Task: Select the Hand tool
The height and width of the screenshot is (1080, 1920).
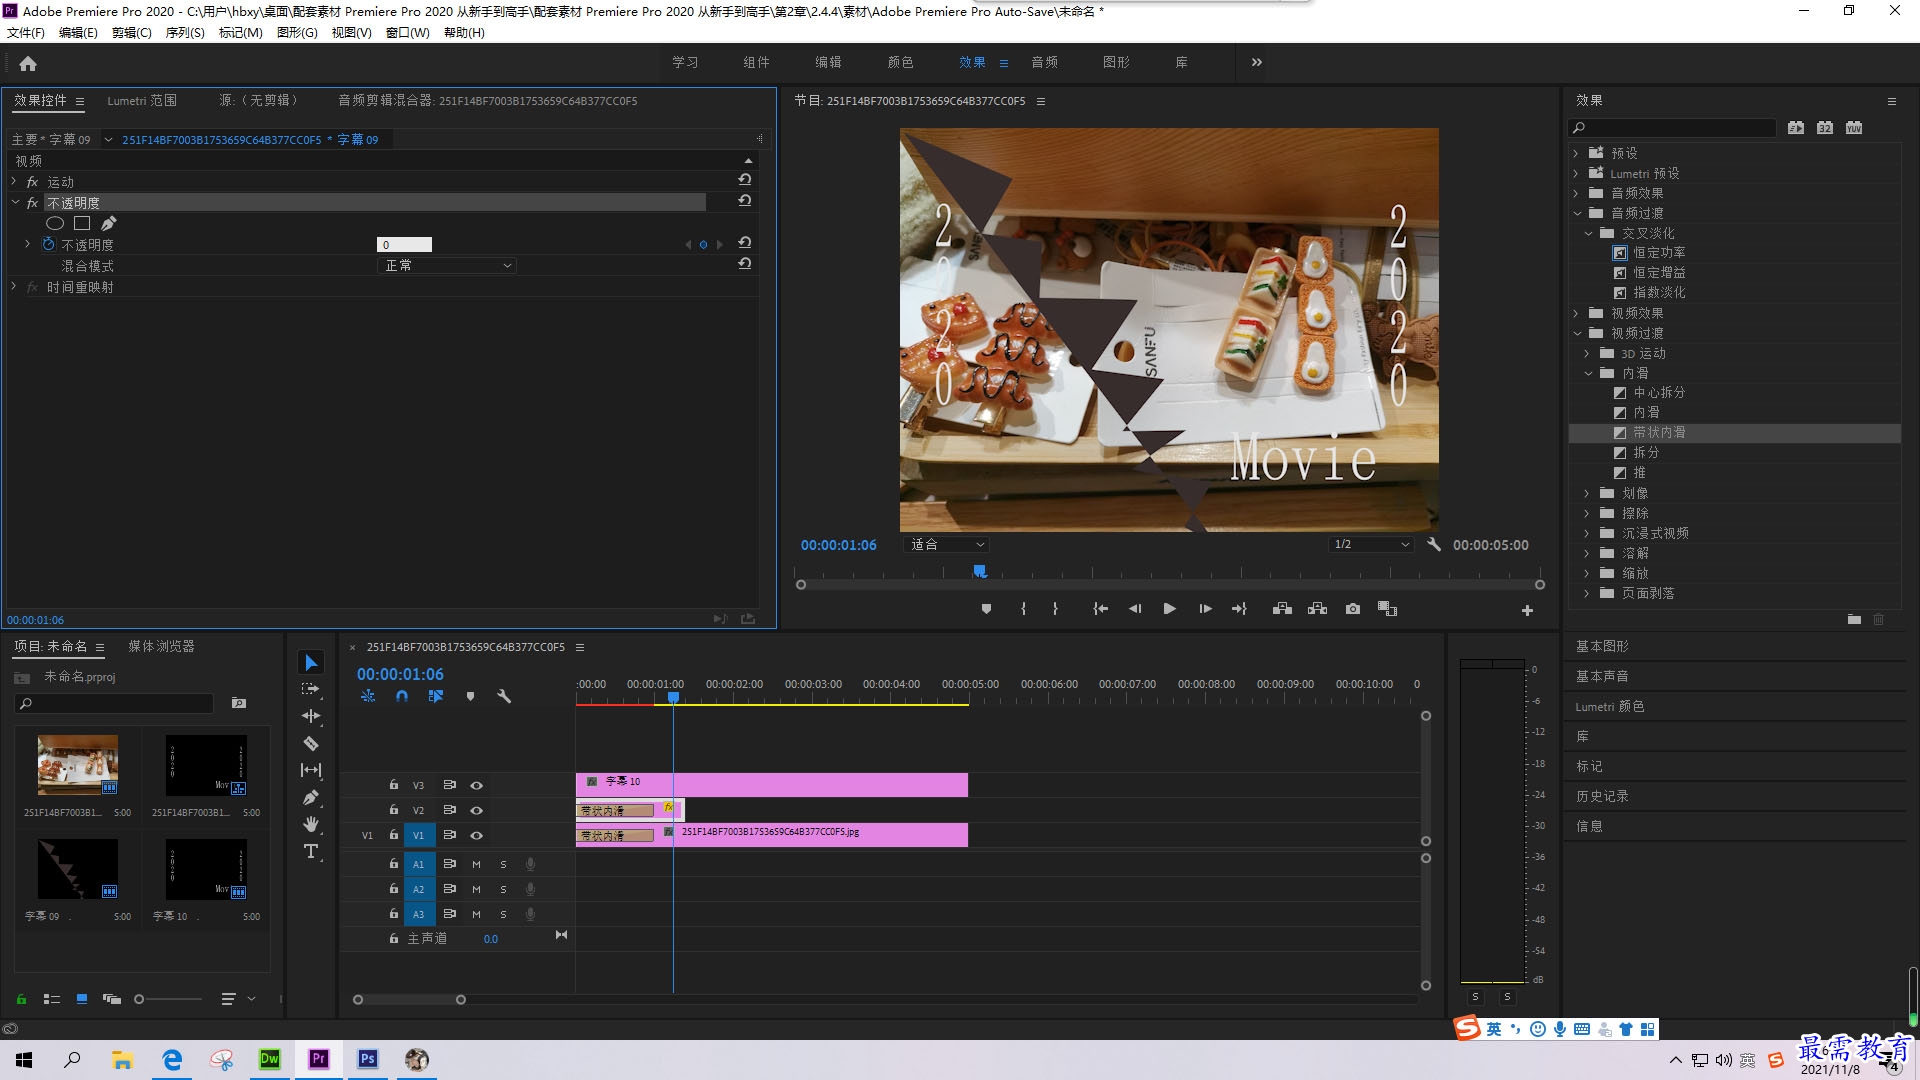Action: [x=311, y=824]
